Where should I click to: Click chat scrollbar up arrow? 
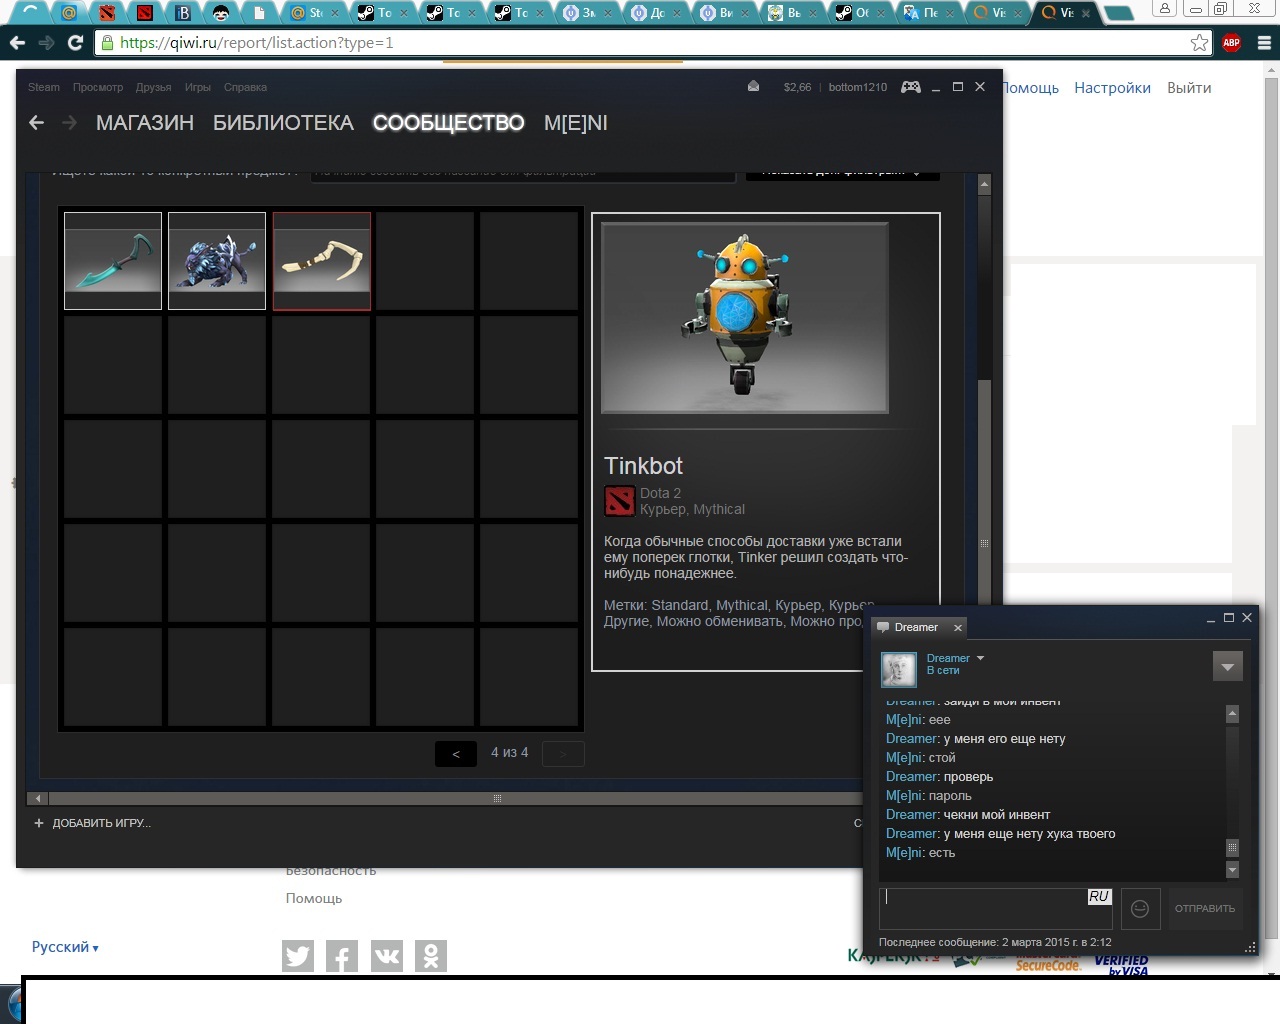(1232, 714)
